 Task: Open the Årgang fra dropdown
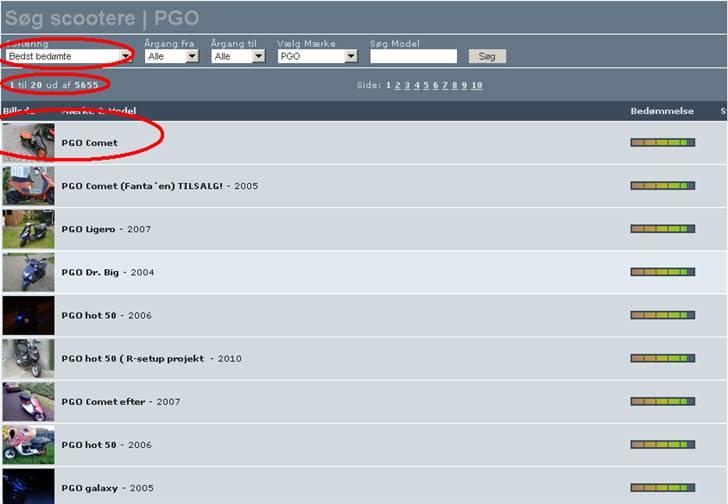(172, 57)
